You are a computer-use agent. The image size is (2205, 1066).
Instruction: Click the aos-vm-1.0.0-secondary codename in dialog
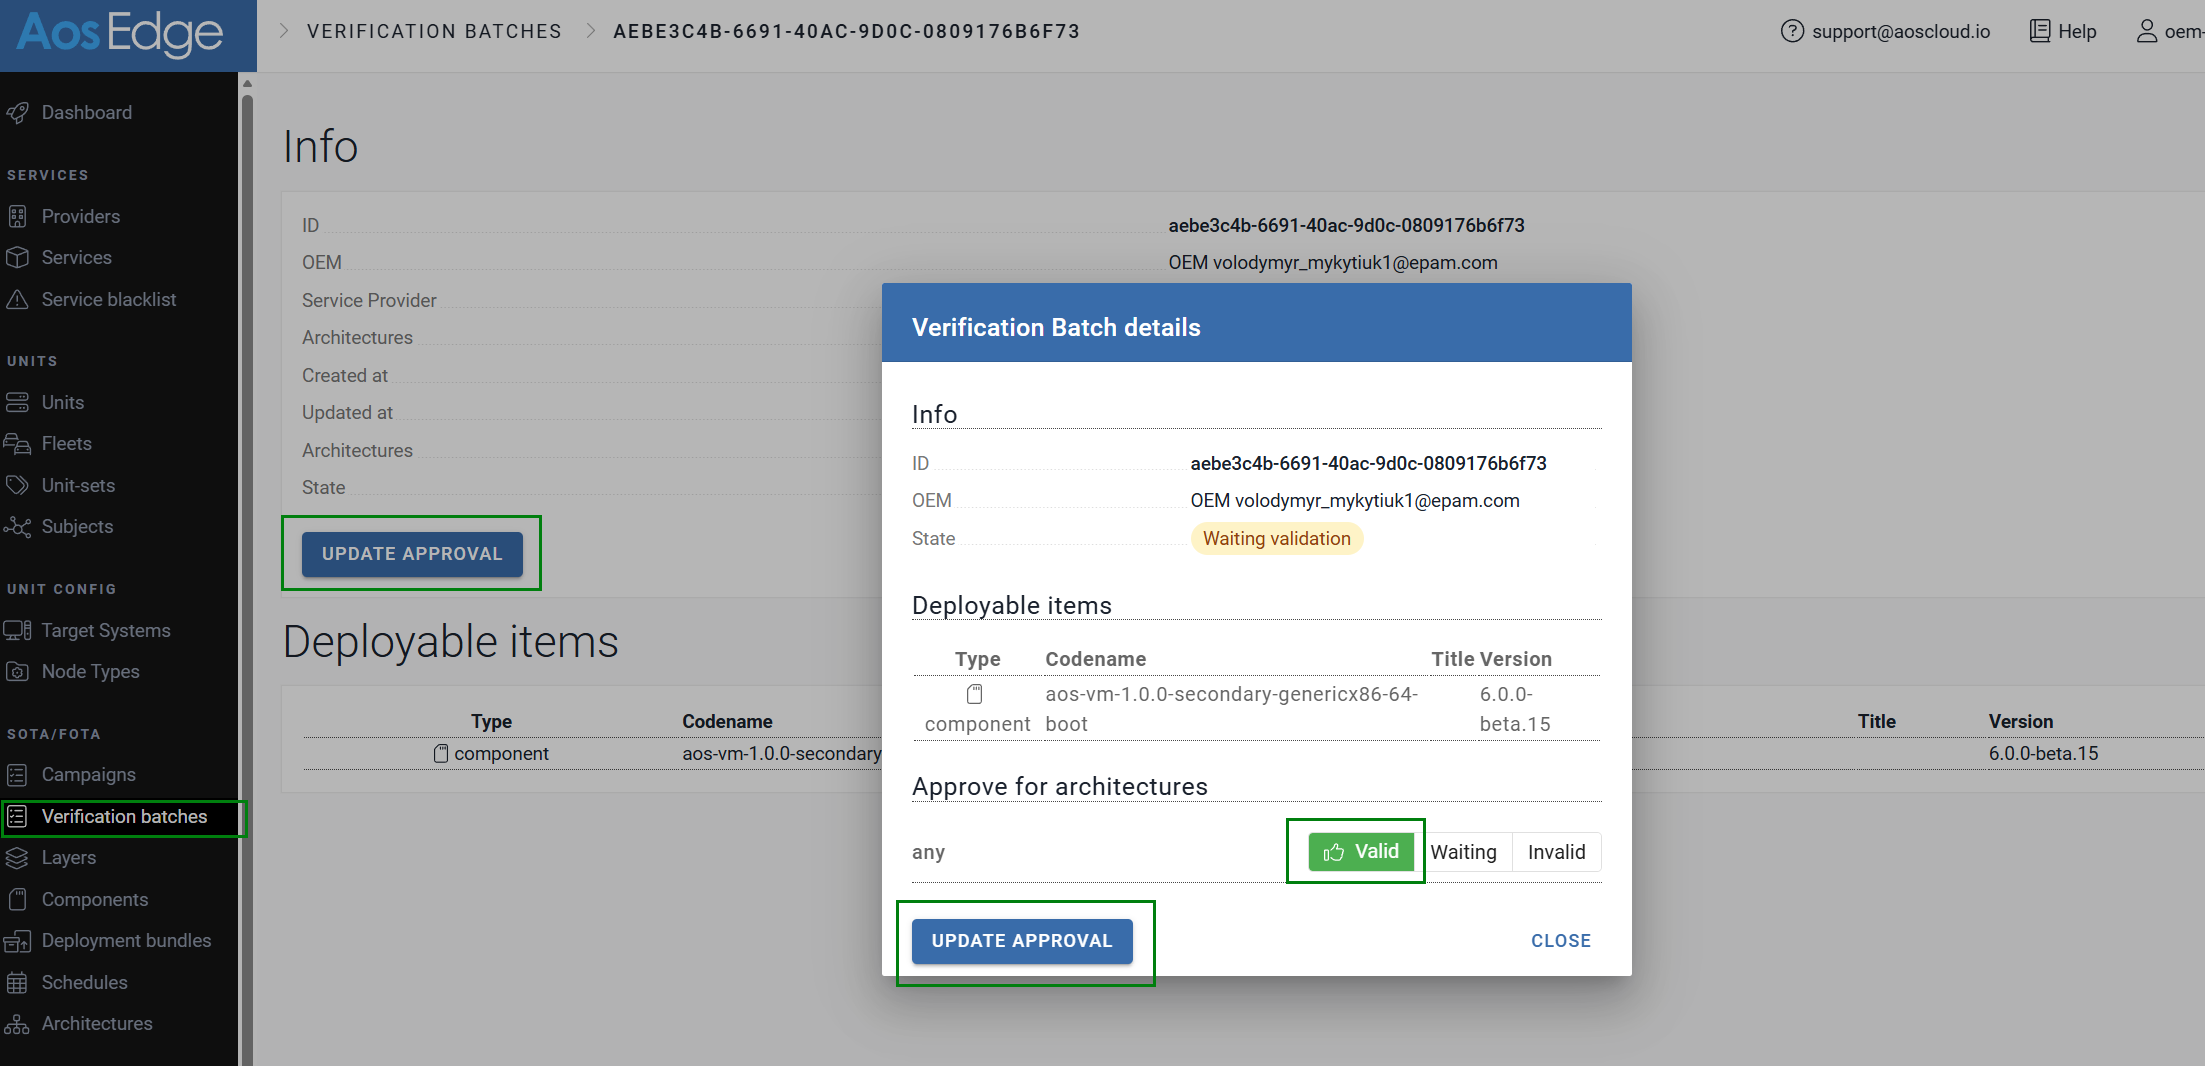click(x=1231, y=709)
